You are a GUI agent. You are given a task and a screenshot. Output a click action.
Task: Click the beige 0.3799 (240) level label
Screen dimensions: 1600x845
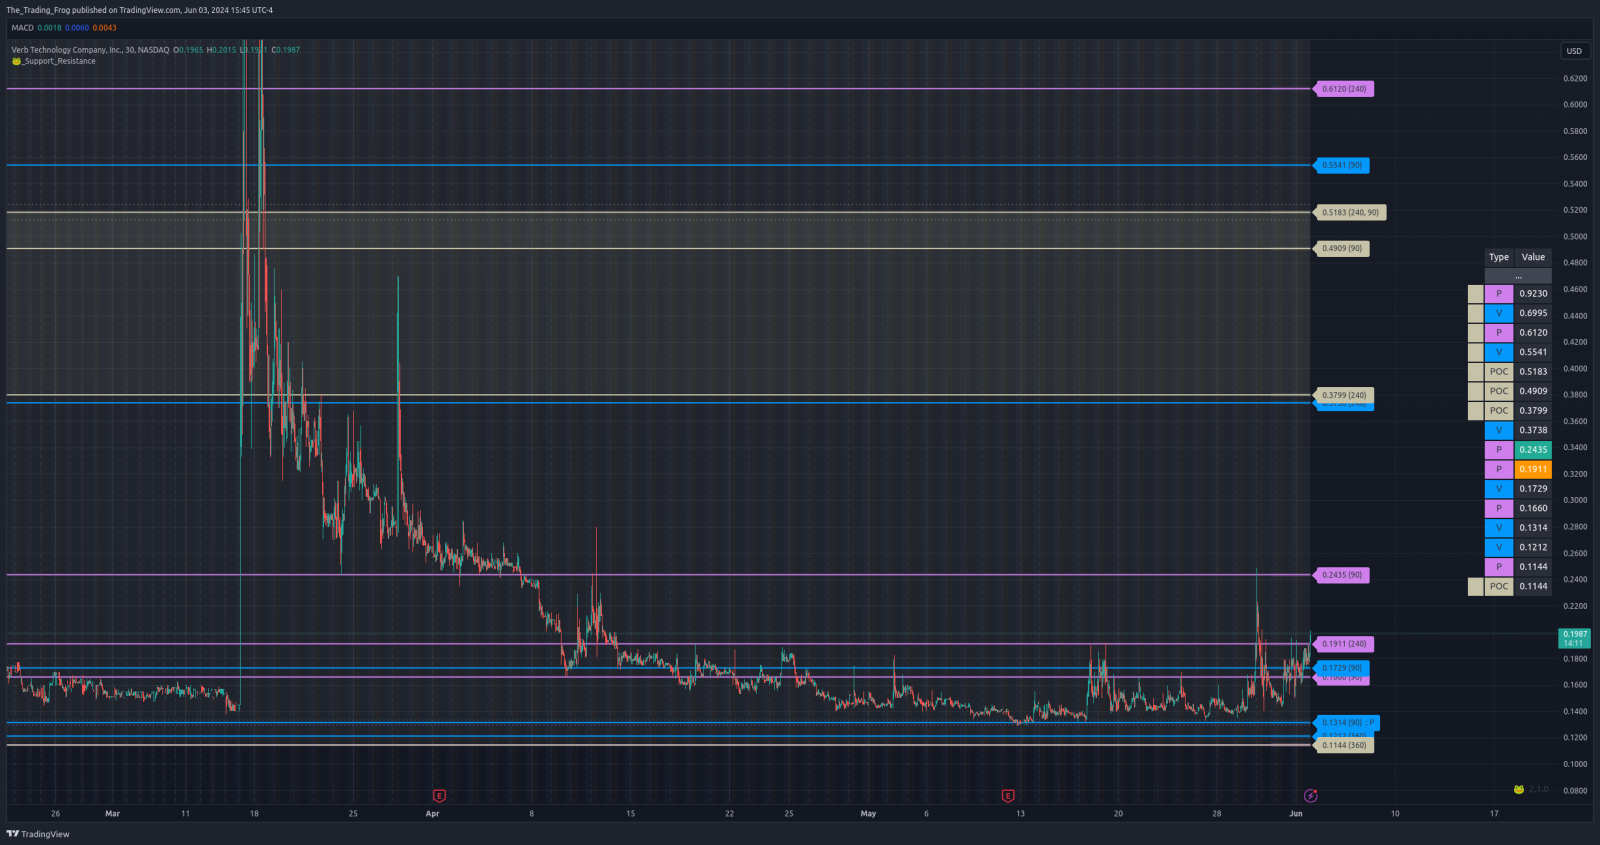[1343, 395]
